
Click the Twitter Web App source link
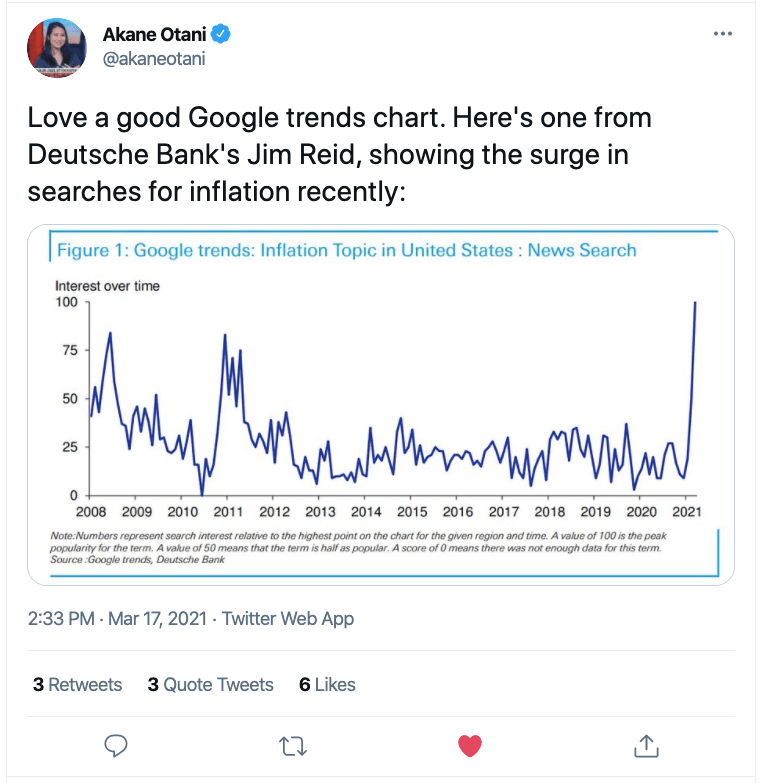288,619
